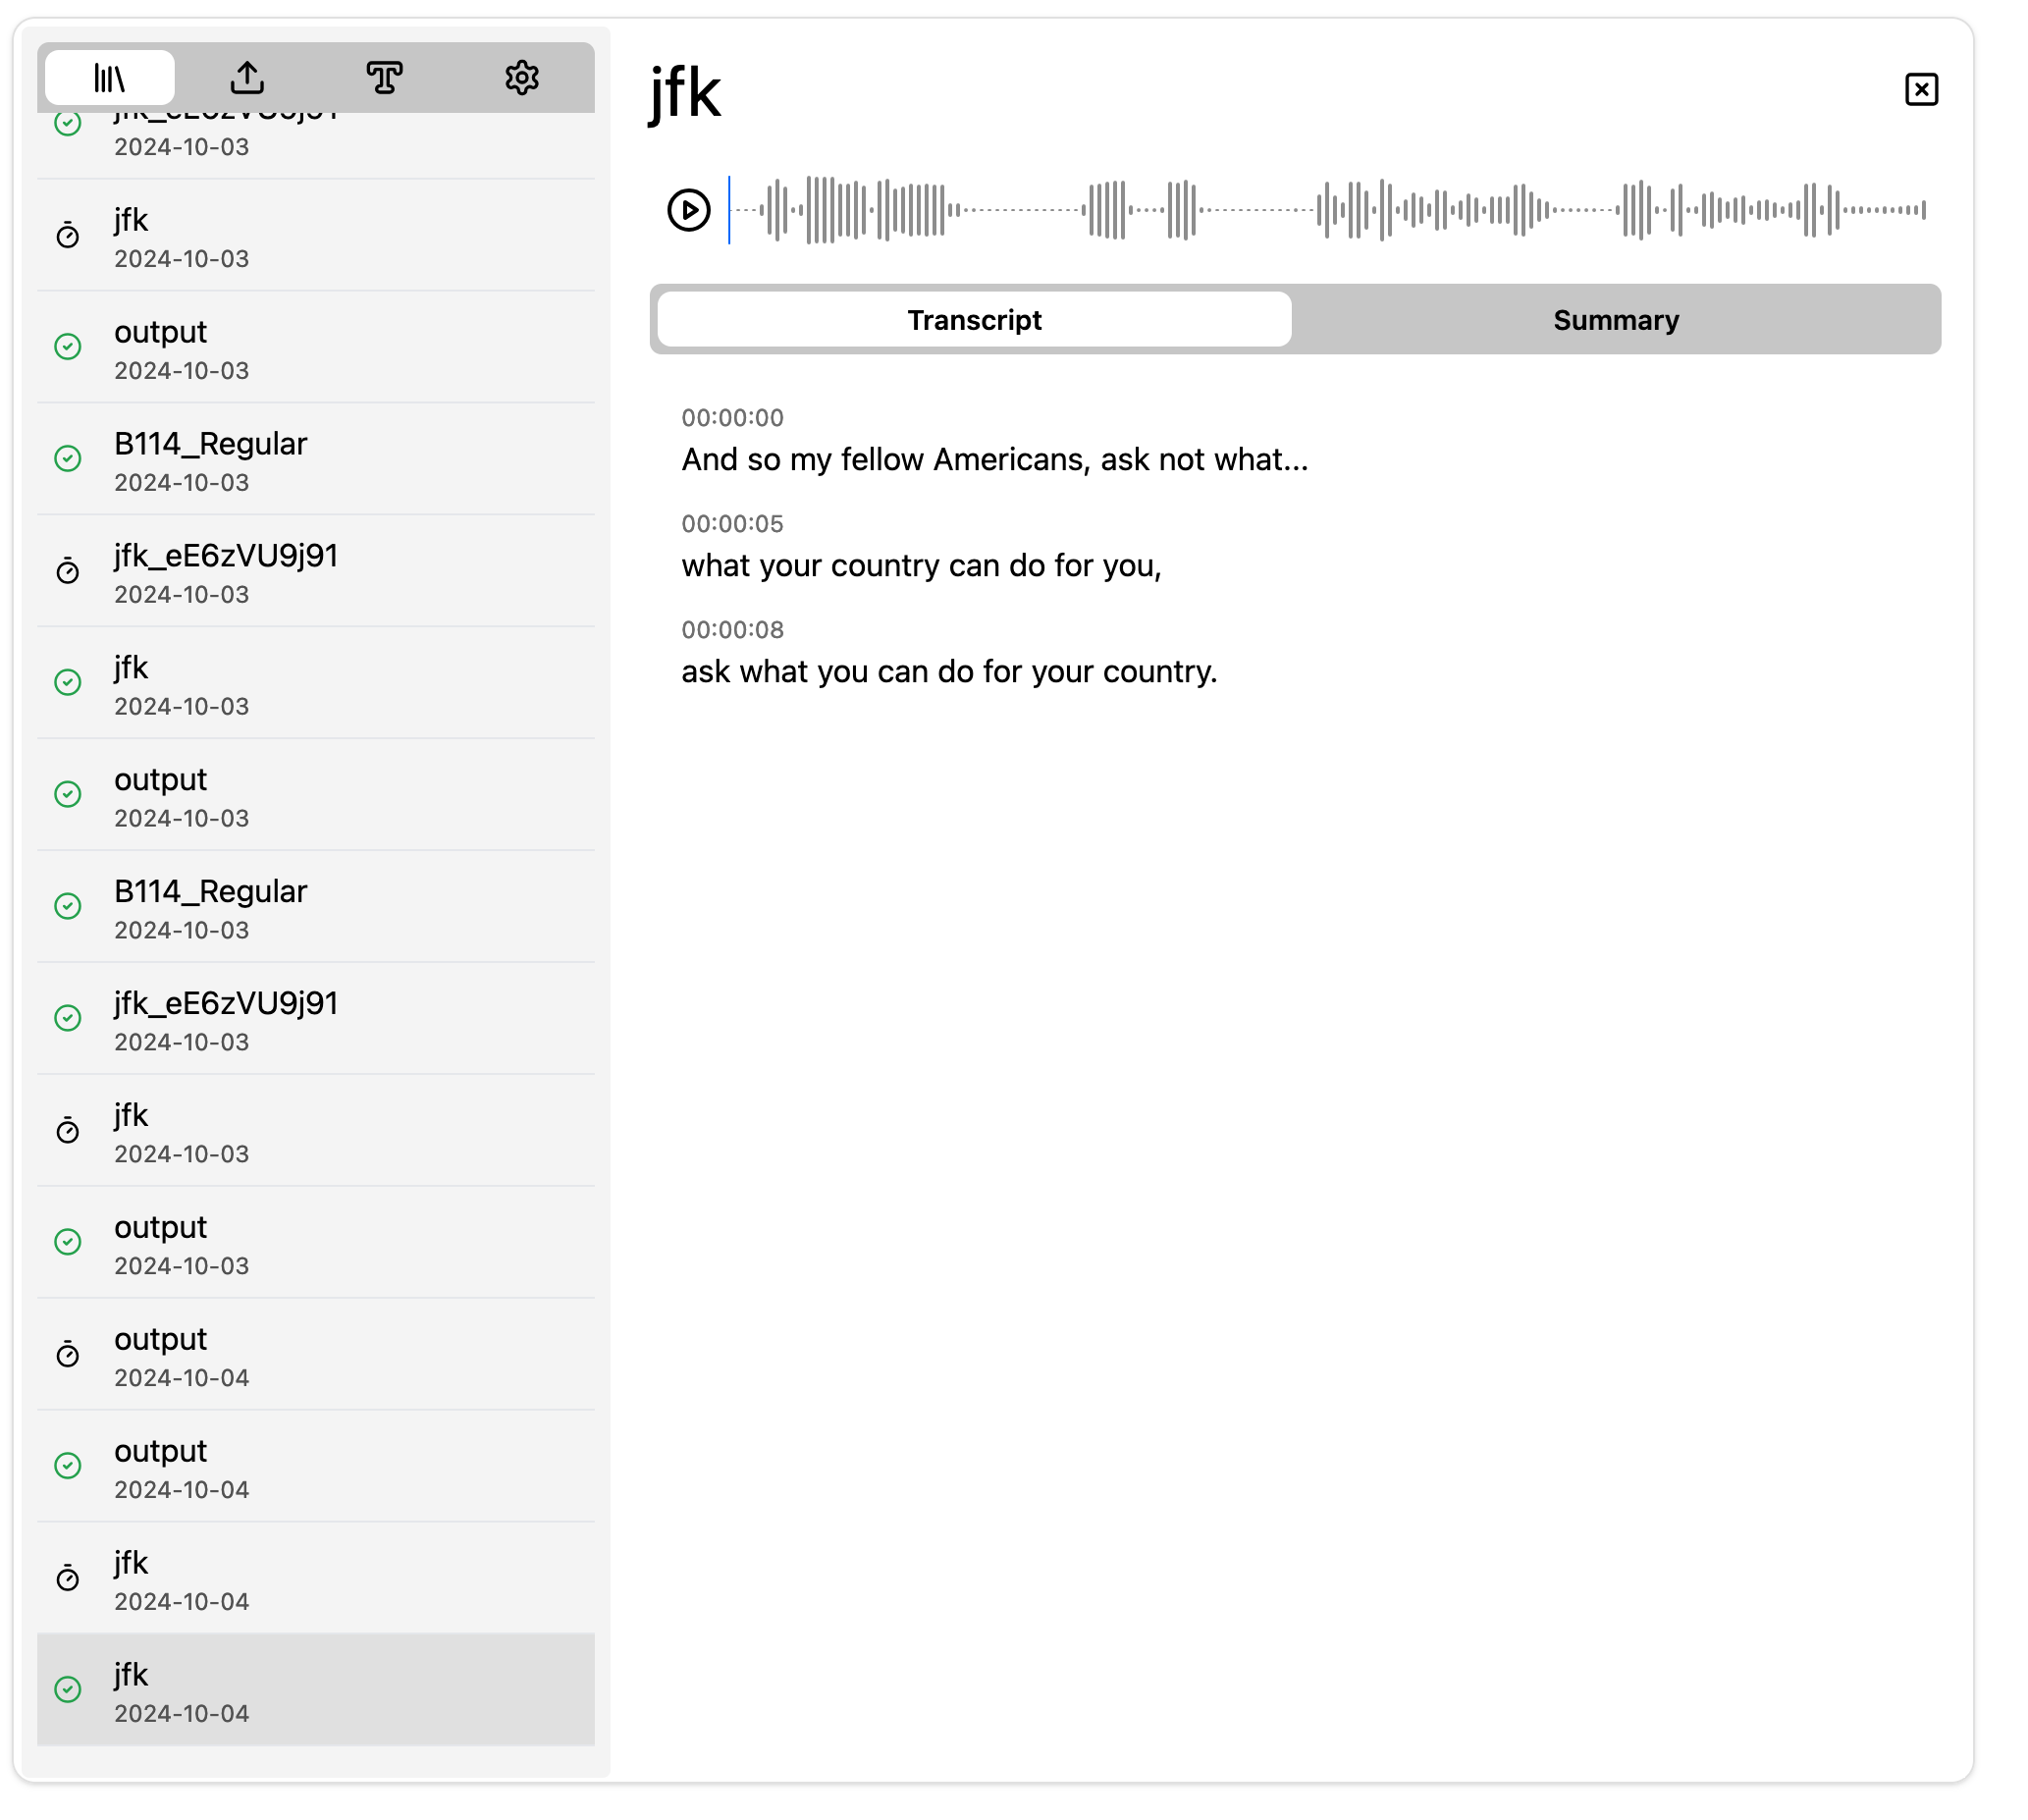Open the upload file icon tab

pyautogui.click(x=247, y=78)
